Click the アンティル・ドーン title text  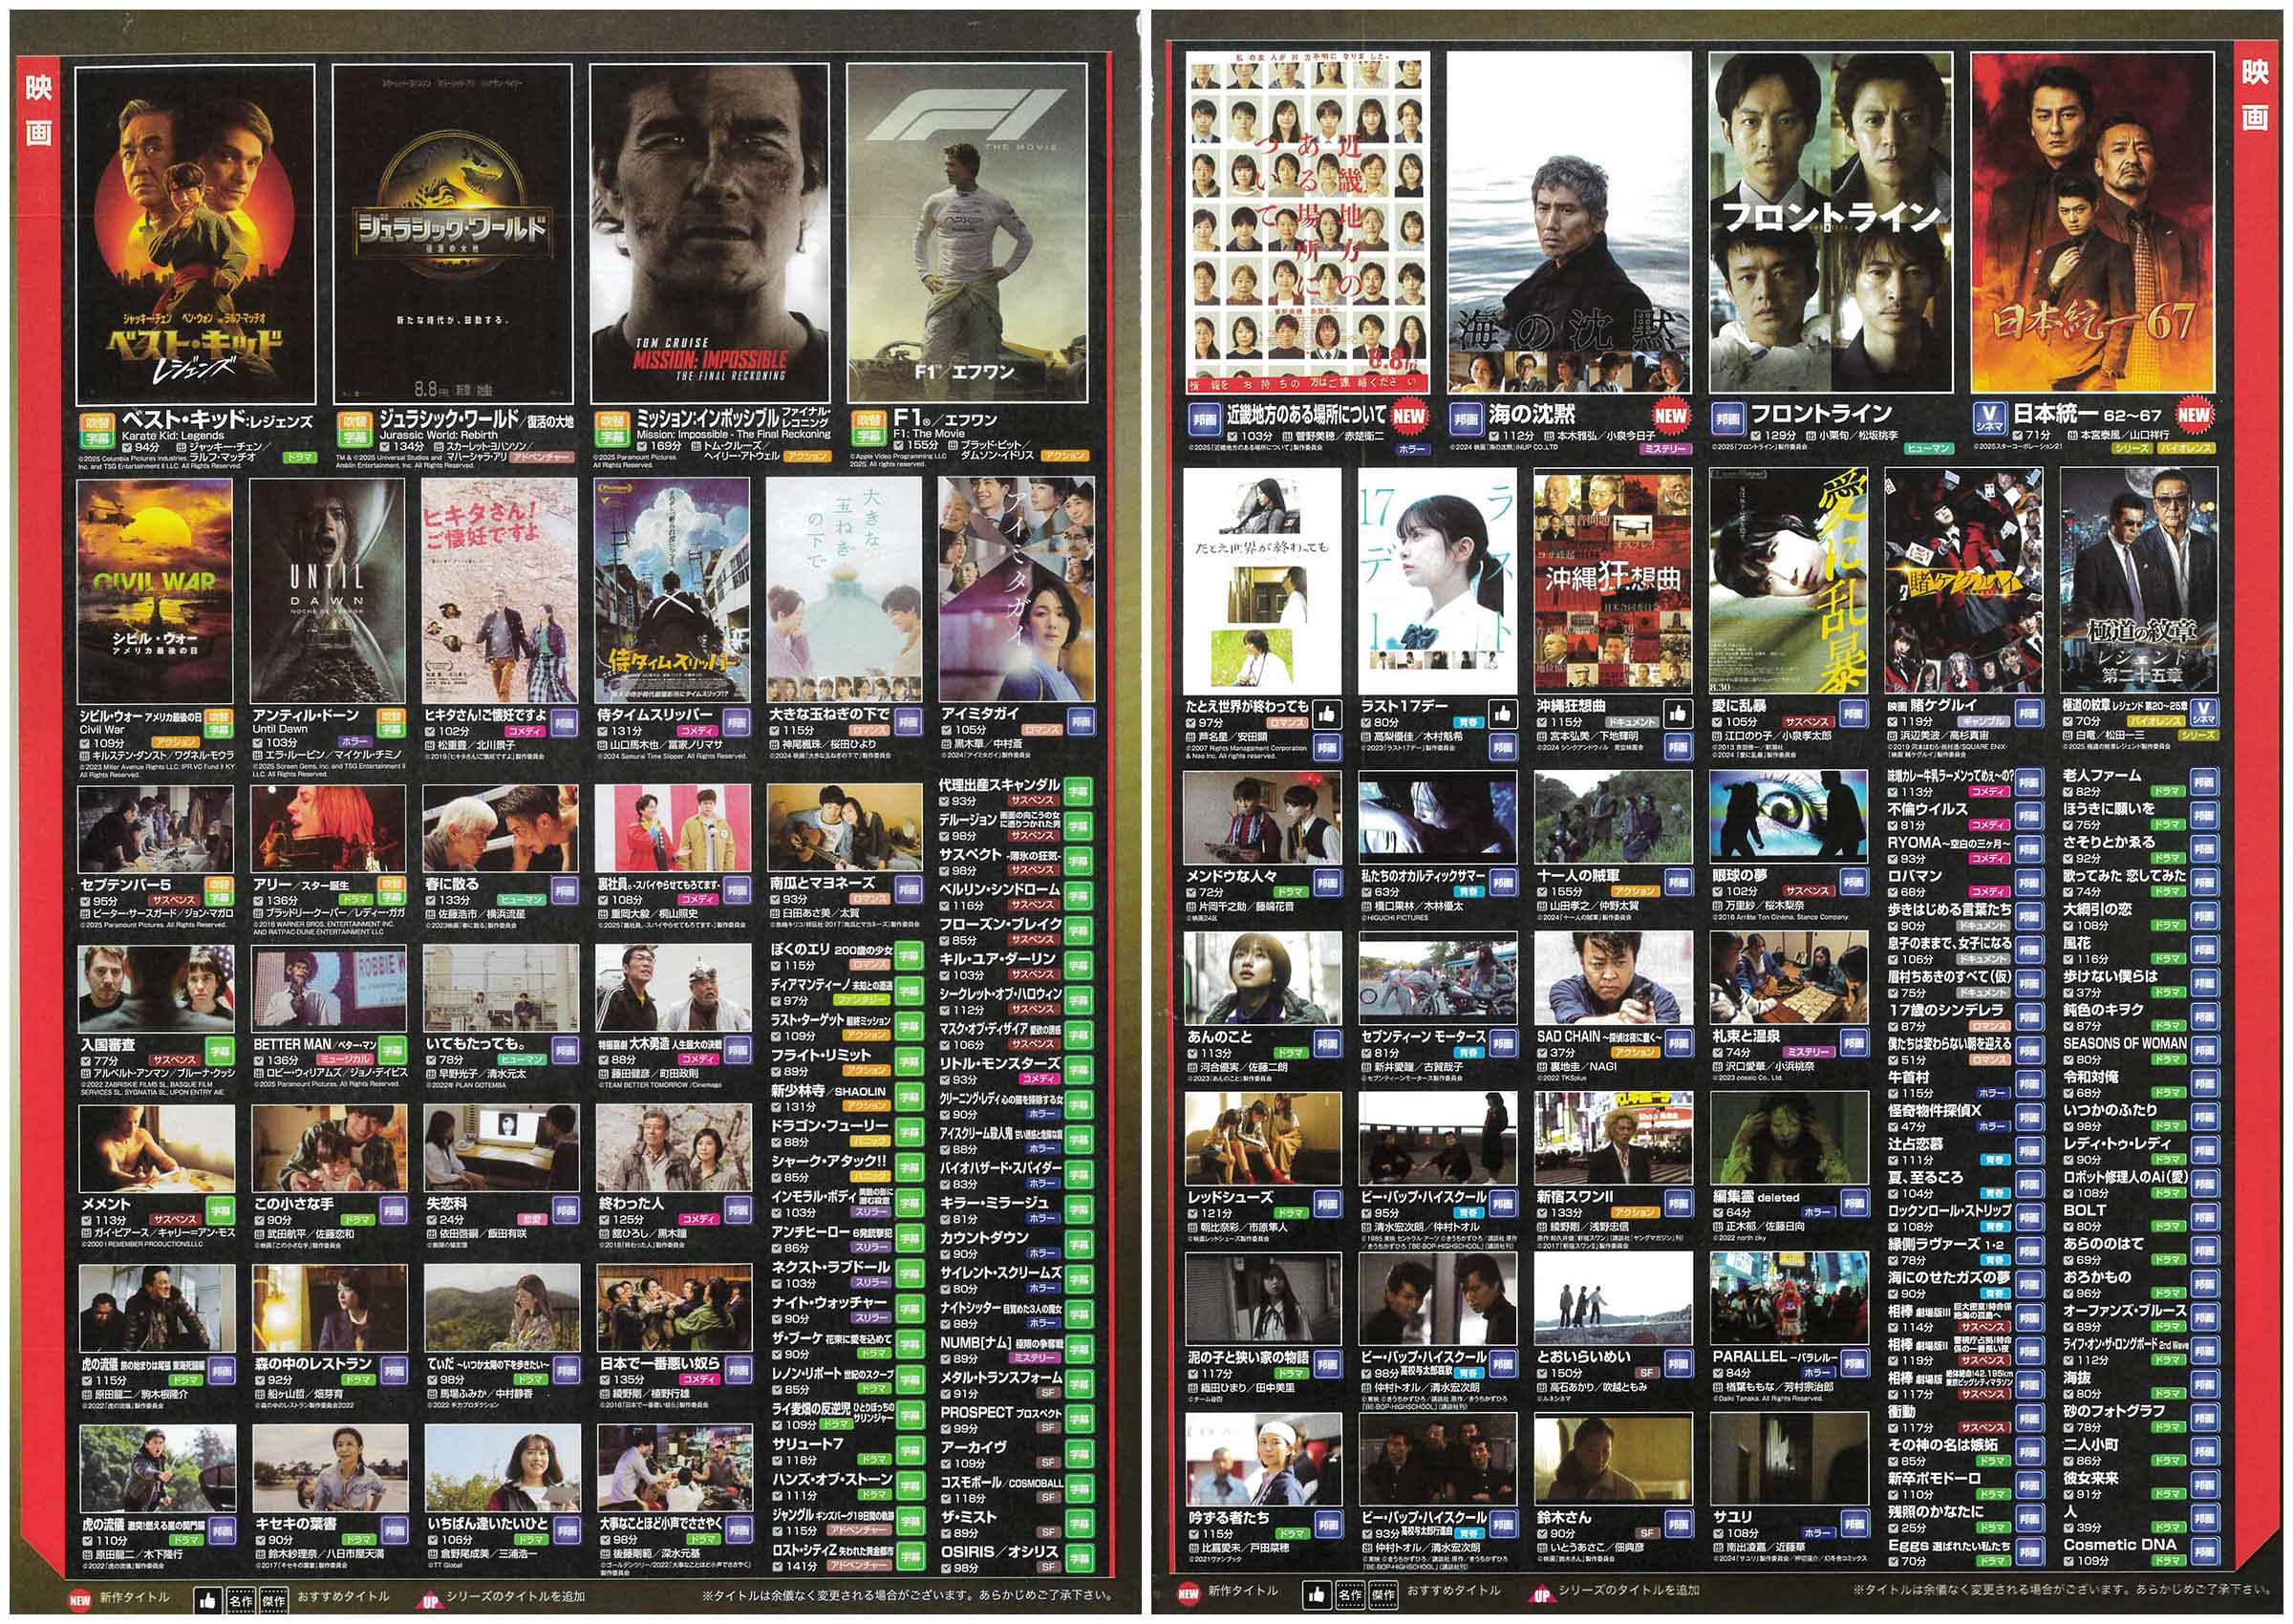(x=305, y=716)
